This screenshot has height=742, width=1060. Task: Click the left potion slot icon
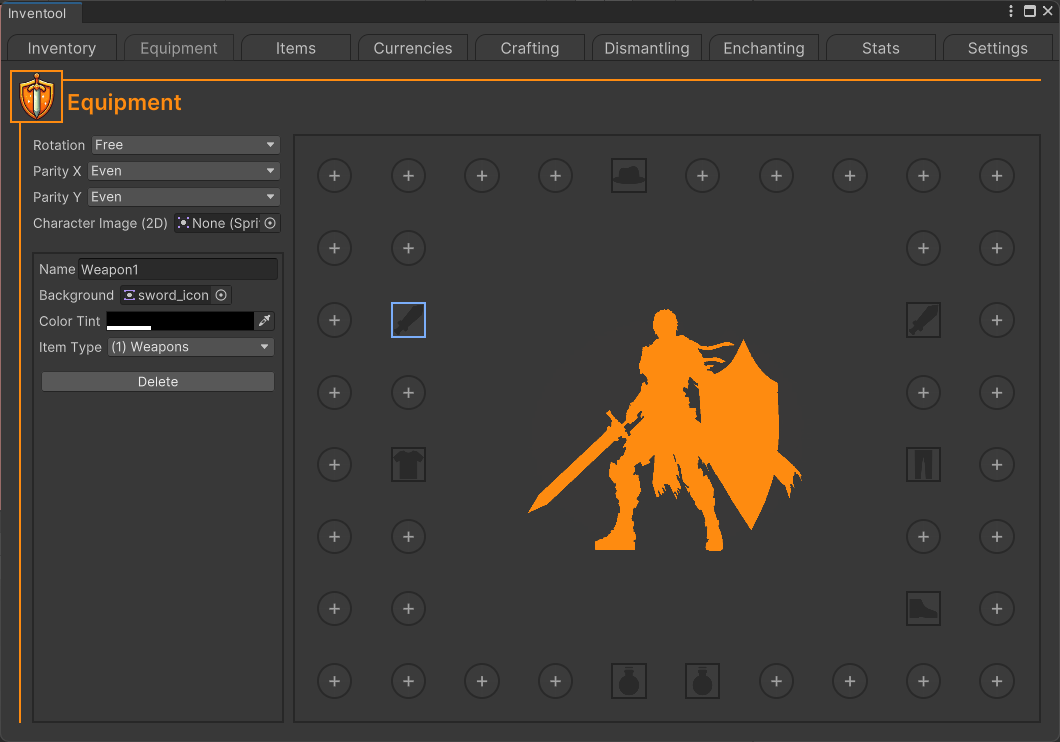pyautogui.click(x=629, y=681)
